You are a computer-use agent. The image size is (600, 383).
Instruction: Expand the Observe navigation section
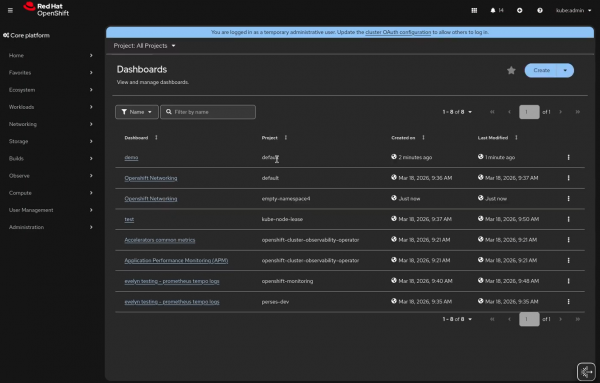coord(51,176)
